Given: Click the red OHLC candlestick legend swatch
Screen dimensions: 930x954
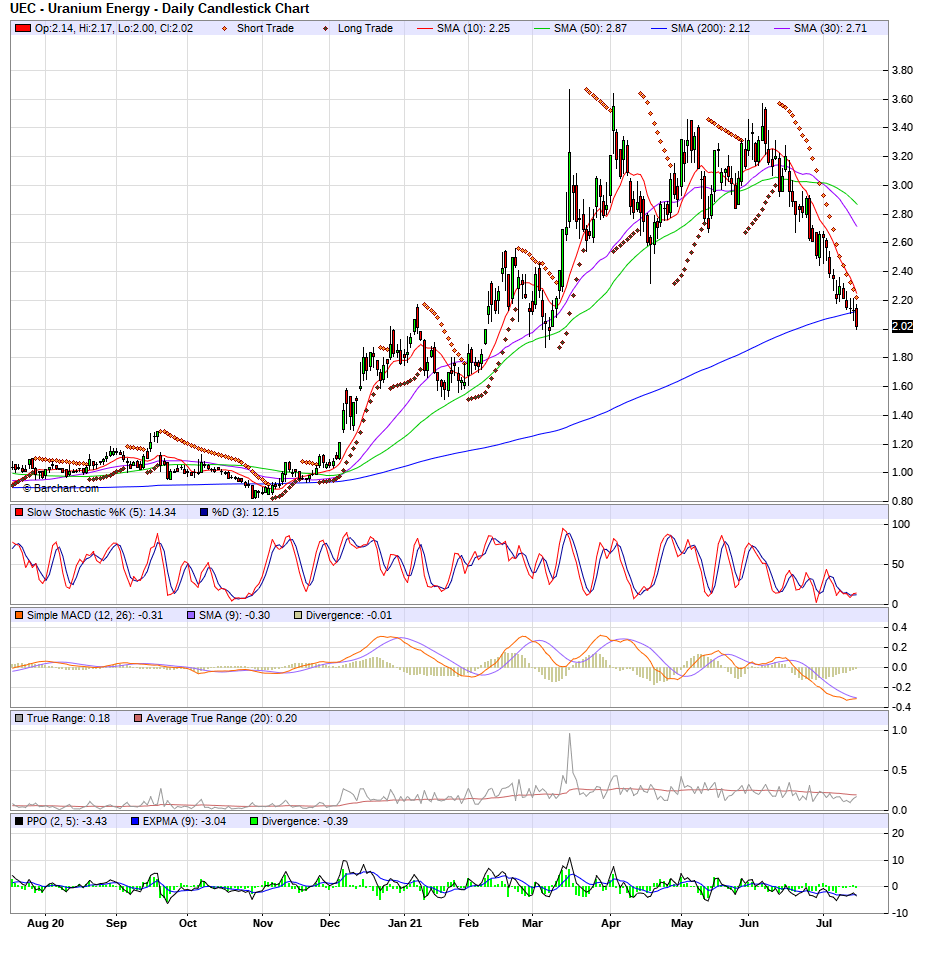Looking at the screenshot, I should click(x=23, y=29).
